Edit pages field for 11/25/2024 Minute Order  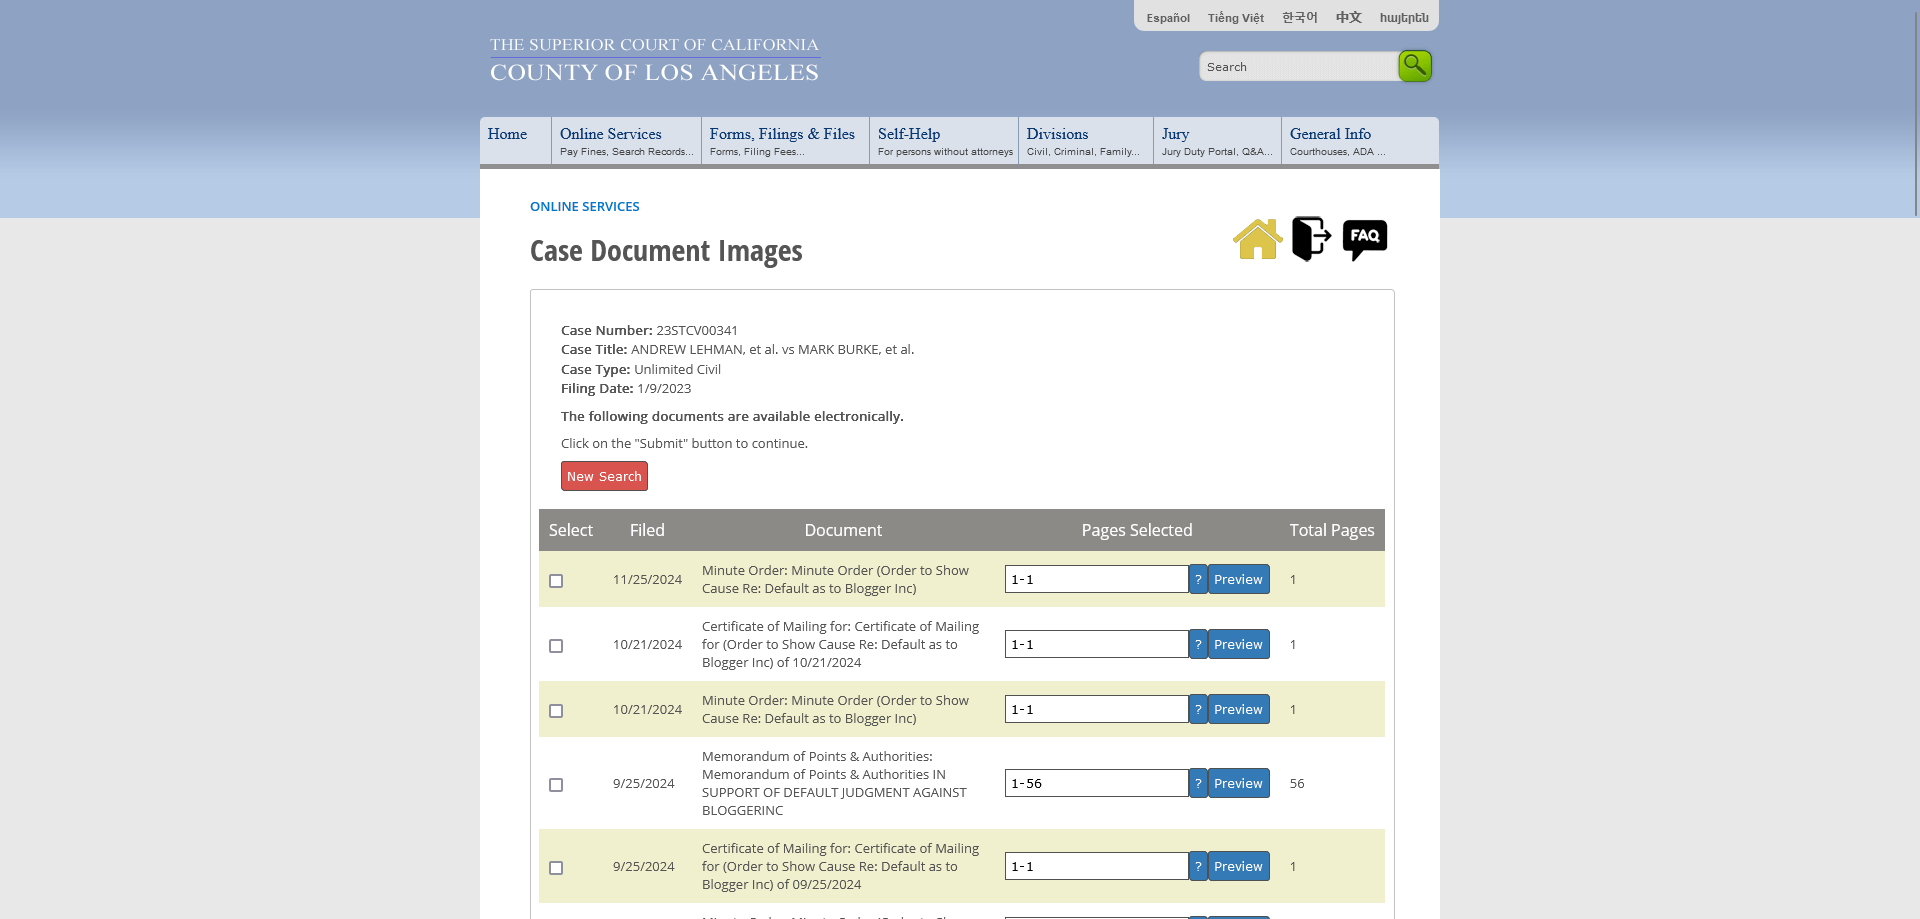pos(1097,579)
